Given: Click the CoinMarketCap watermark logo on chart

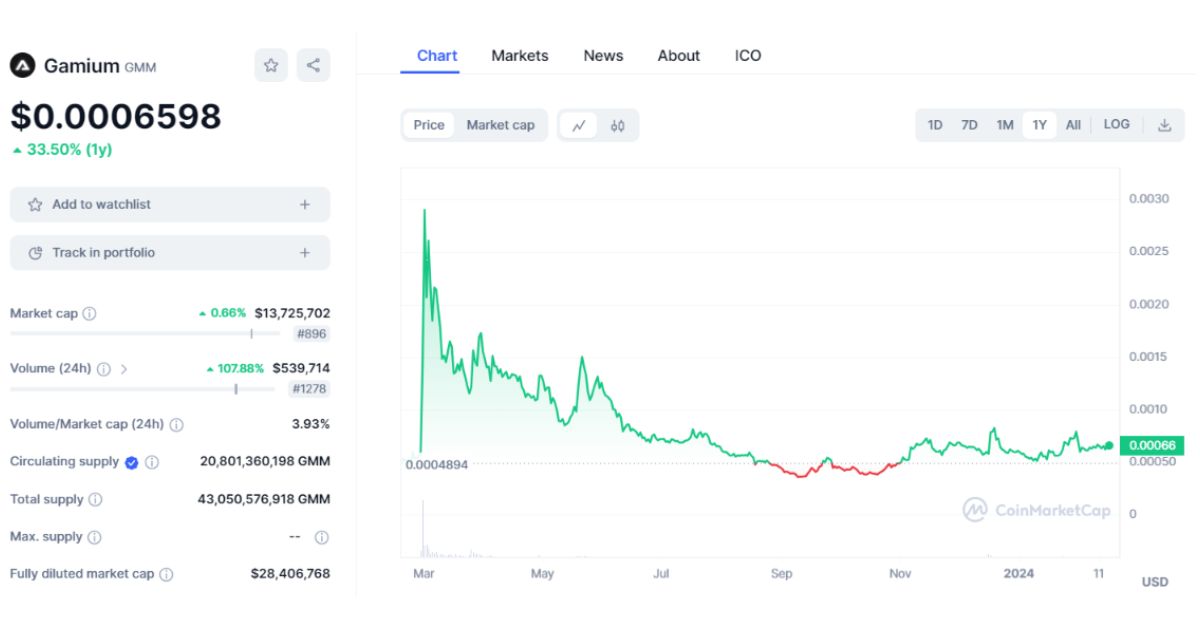Looking at the screenshot, I should point(1036,510).
